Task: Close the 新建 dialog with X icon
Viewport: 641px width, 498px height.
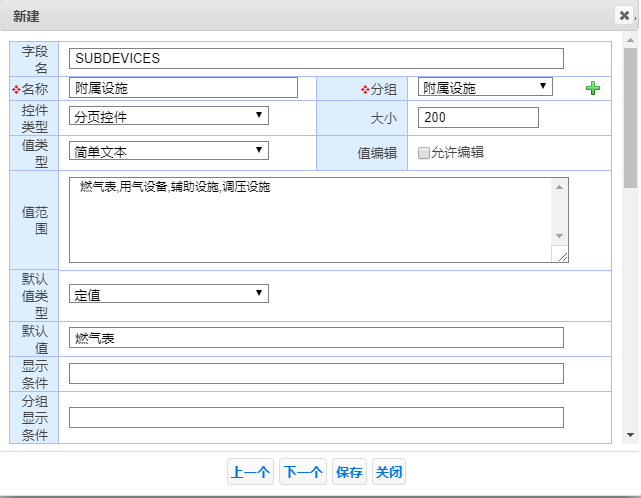Action: 624,15
